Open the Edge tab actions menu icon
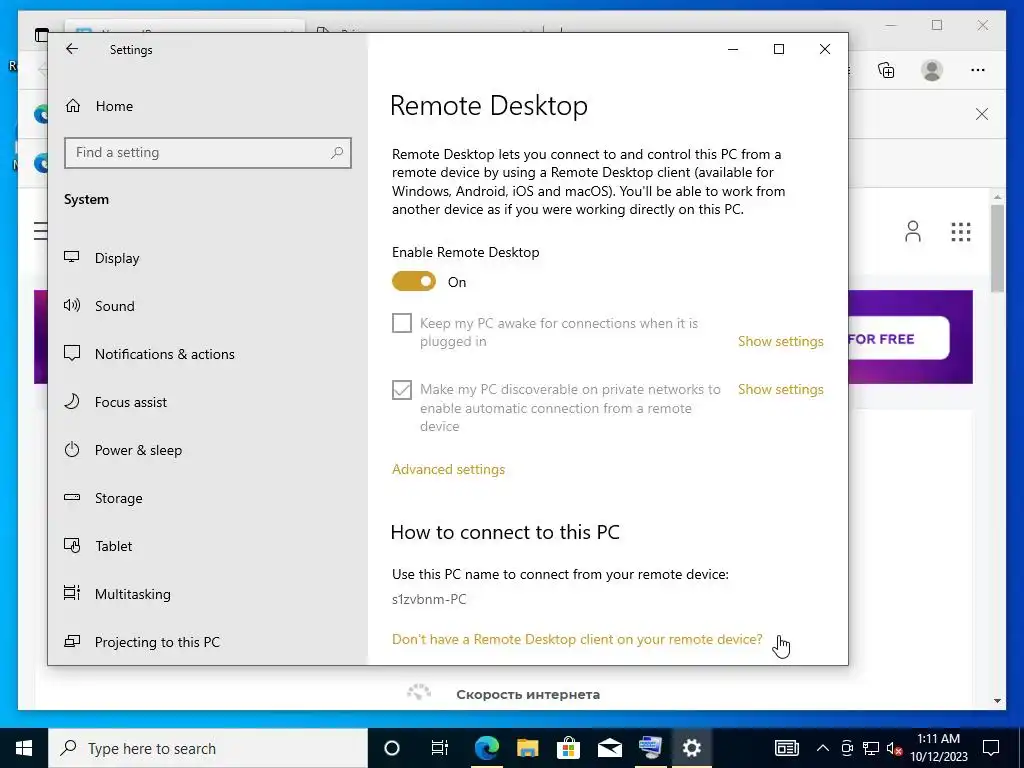This screenshot has height=768, width=1024. coord(42,35)
